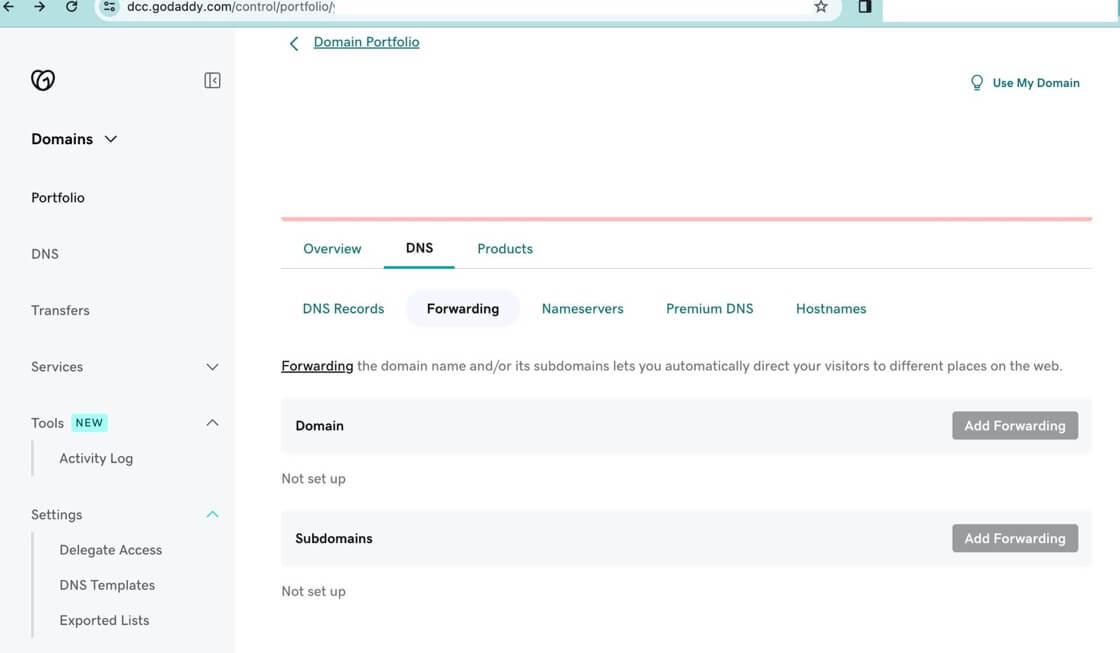The width and height of the screenshot is (1120, 653).
Task: Click Add Forwarding for the Domain section
Action: click(x=1015, y=425)
